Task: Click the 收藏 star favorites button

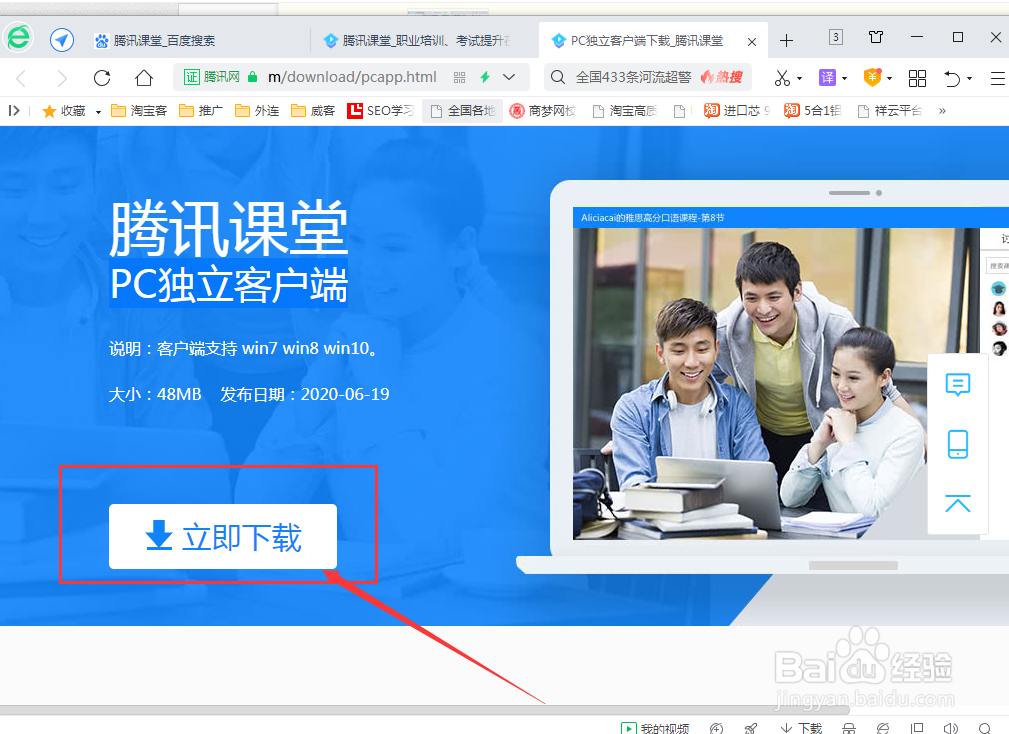Action: (64, 111)
